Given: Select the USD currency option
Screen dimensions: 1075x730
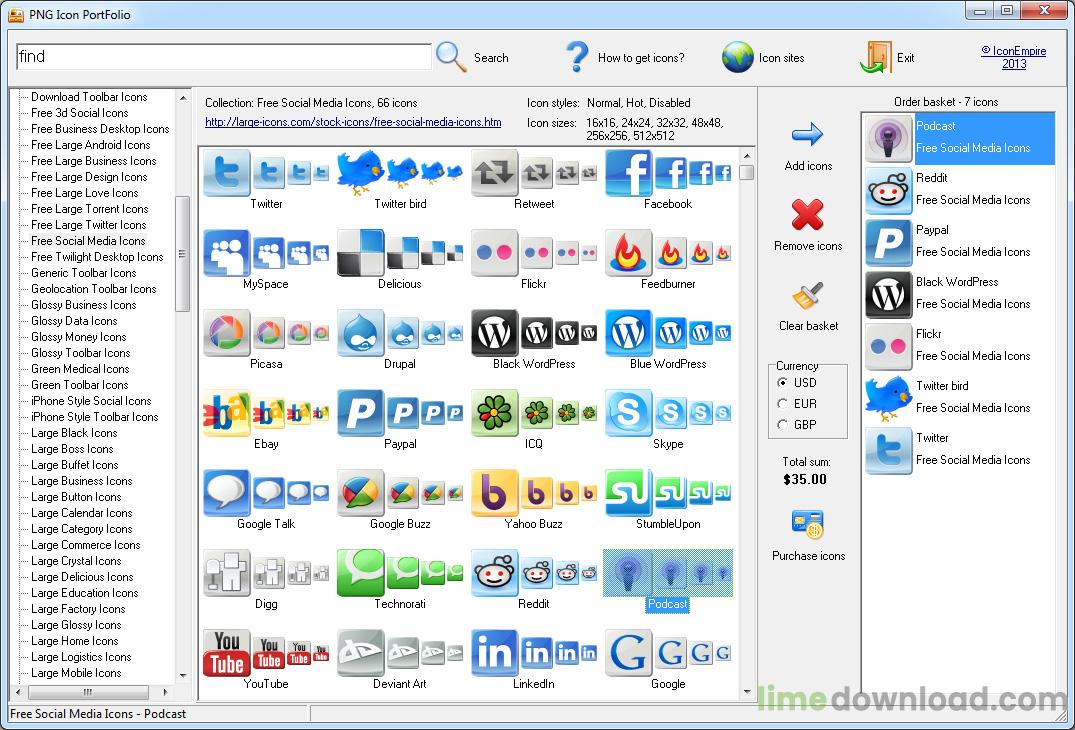Looking at the screenshot, I should (x=783, y=383).
